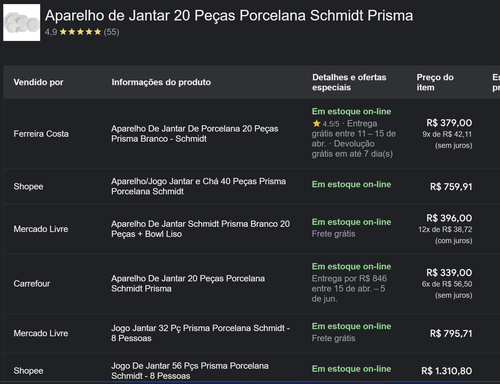Click the 4.5/5 star rating icon for Ferreira Costa

pos(316,124)
